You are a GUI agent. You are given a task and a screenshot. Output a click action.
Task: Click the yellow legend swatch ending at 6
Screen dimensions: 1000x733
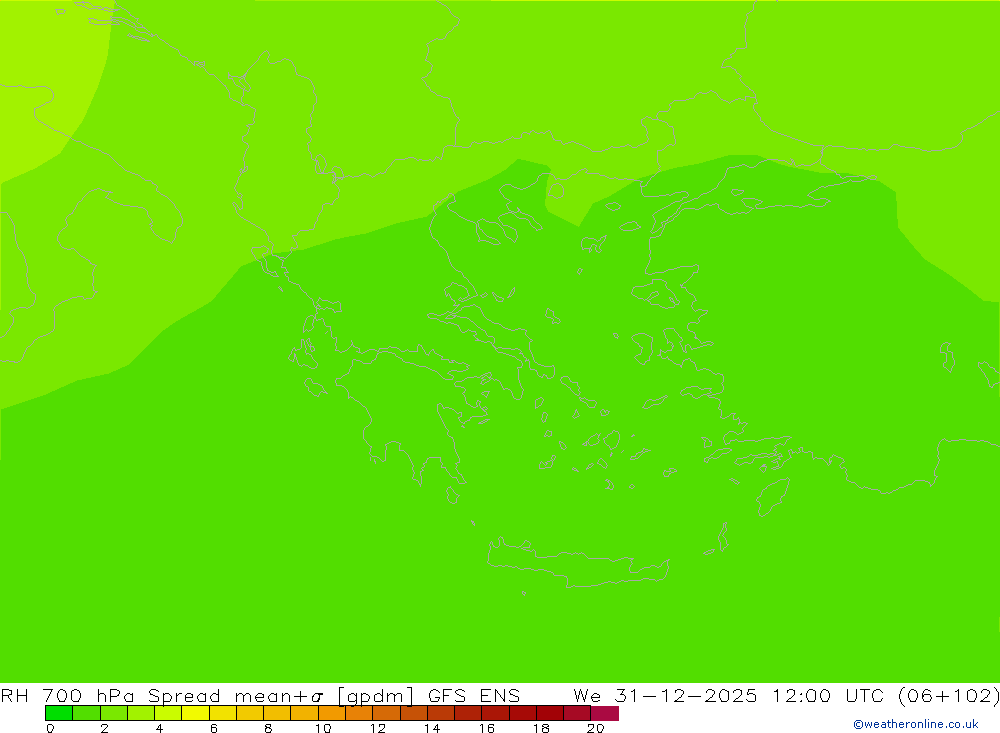(195, 713)
